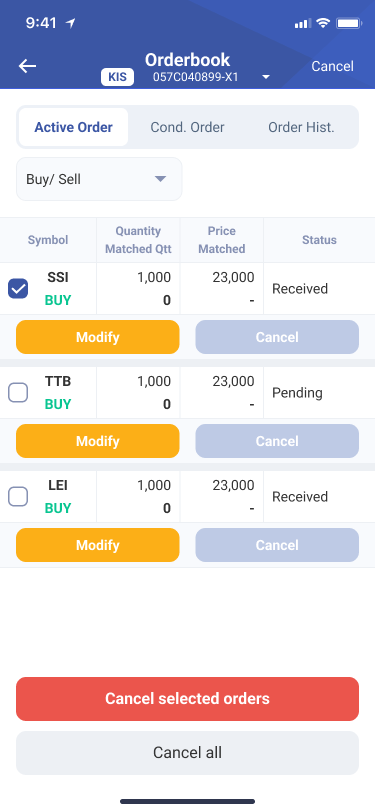Check the TTB order checkbox
The image size is (375, 812).
pos(18,393)
